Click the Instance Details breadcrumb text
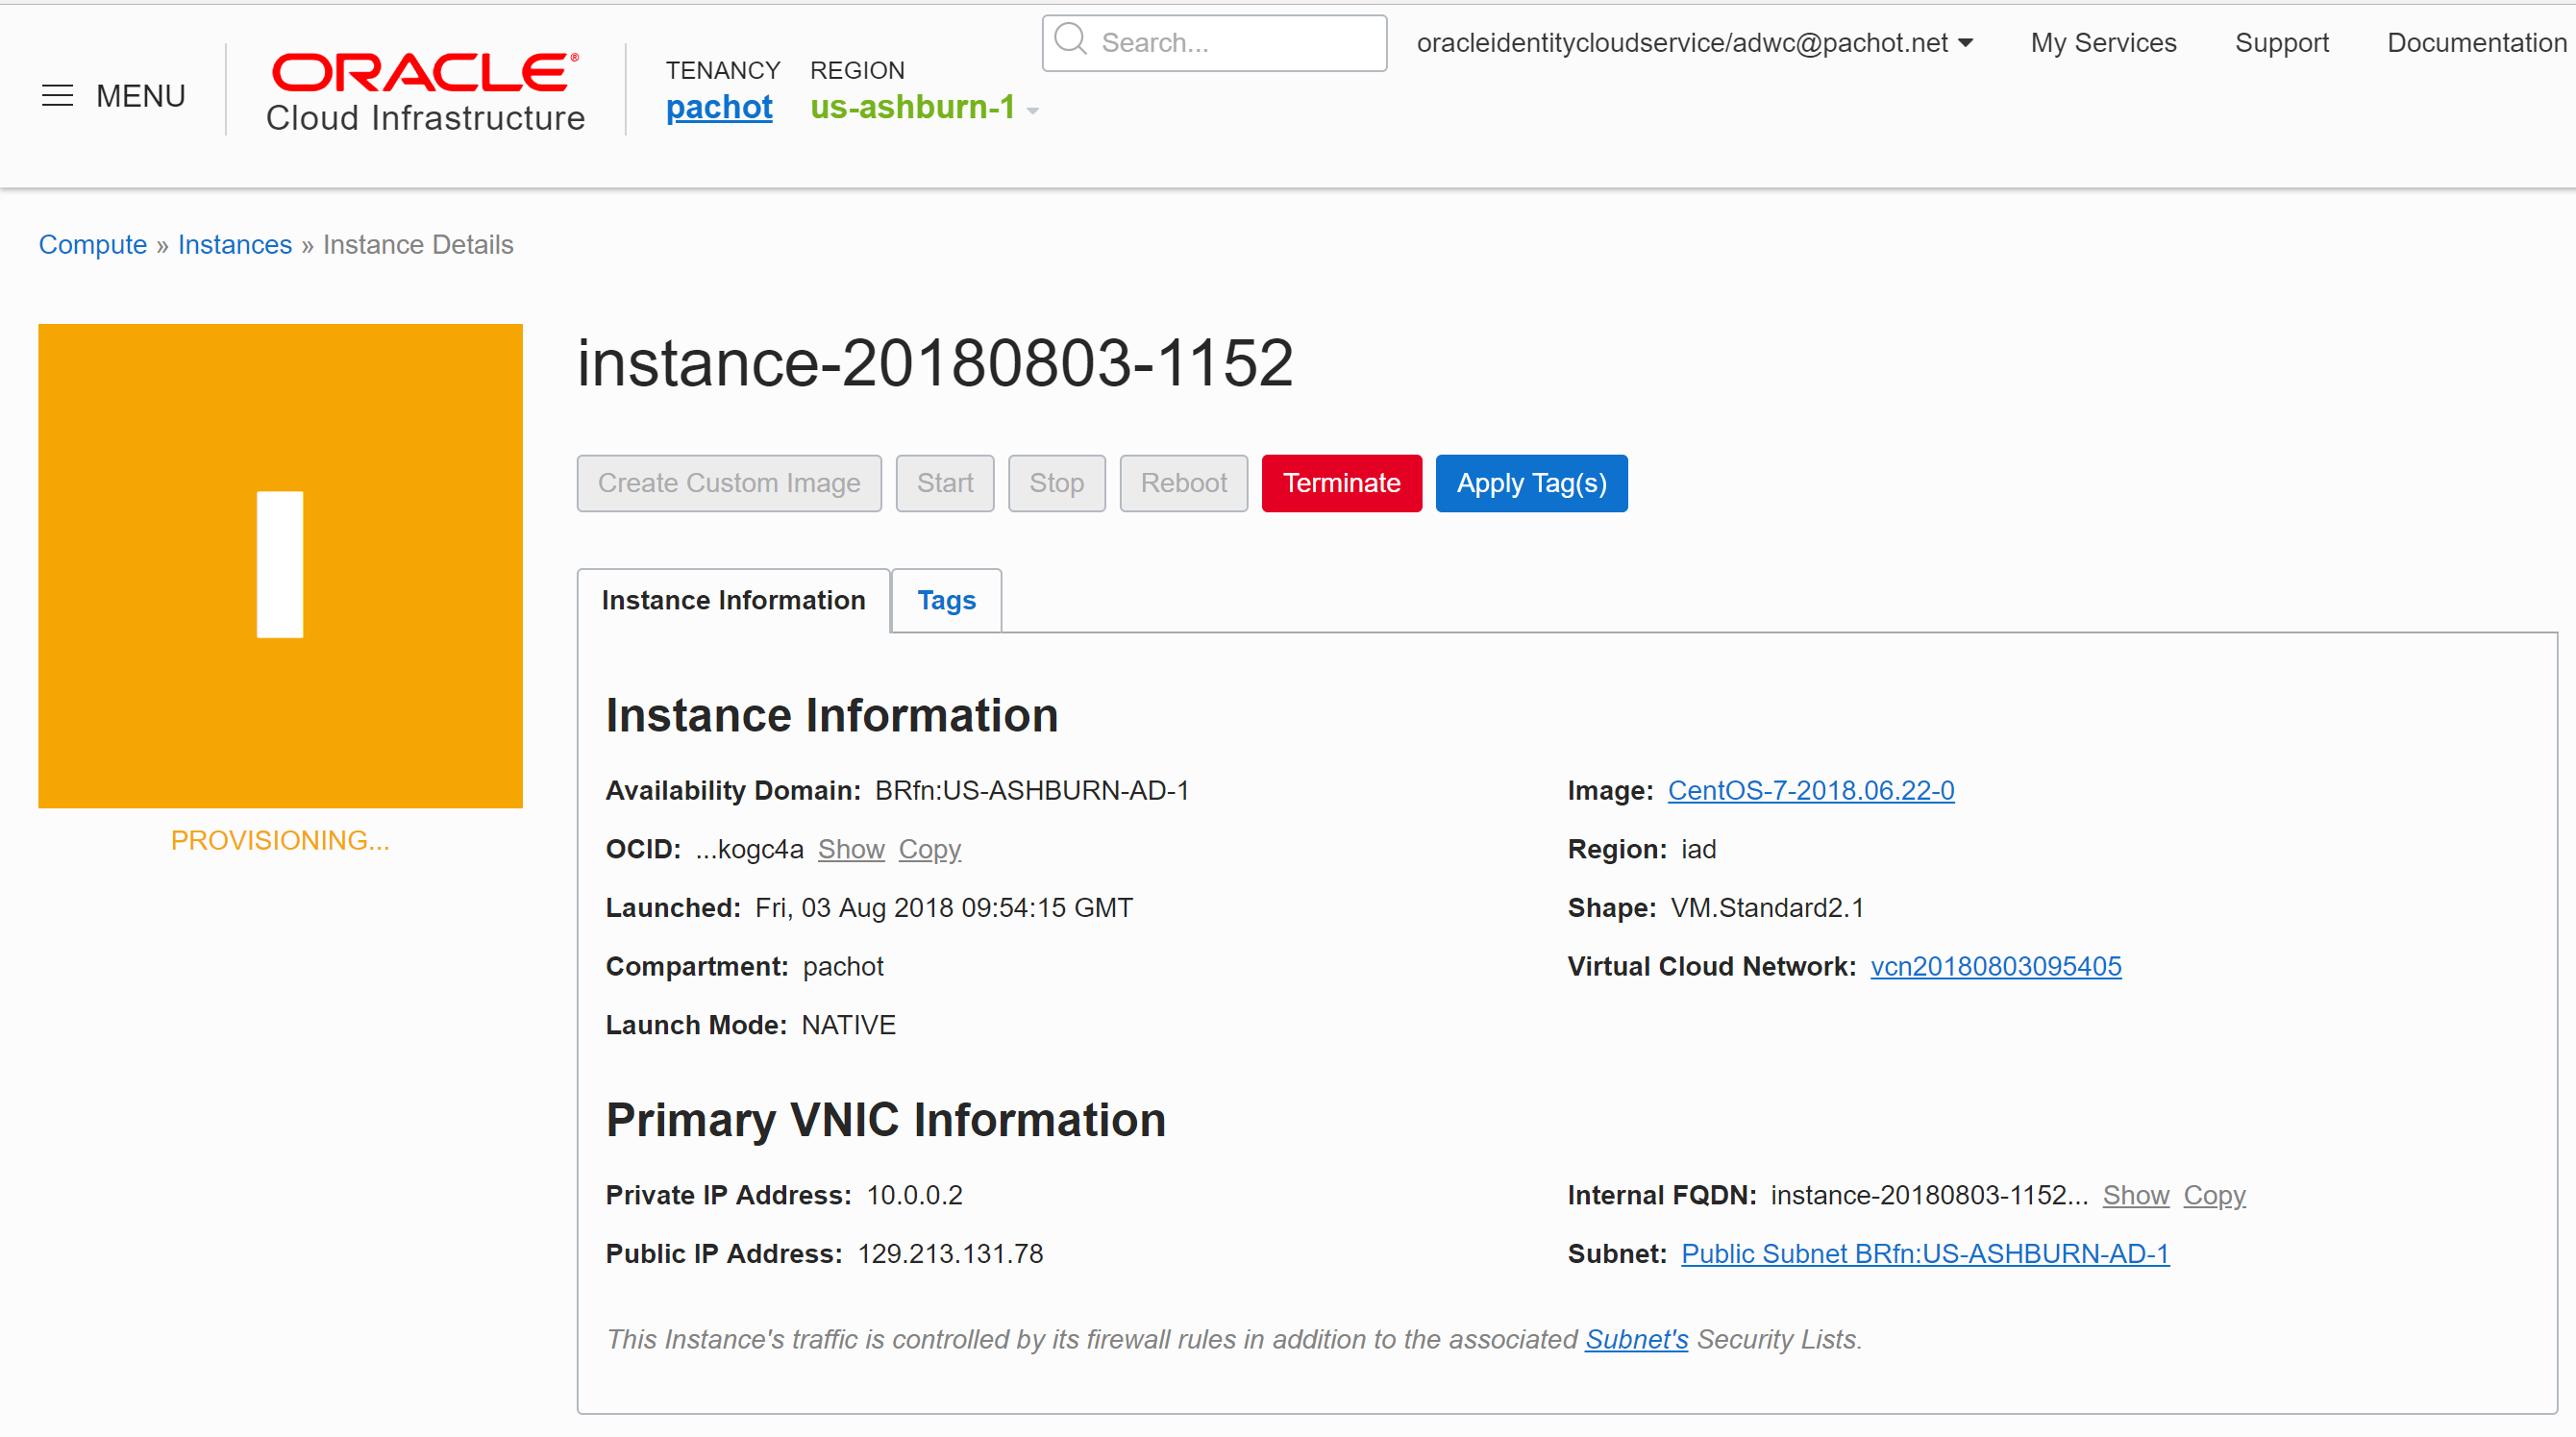2576x1437 pixels. [418, 245]
